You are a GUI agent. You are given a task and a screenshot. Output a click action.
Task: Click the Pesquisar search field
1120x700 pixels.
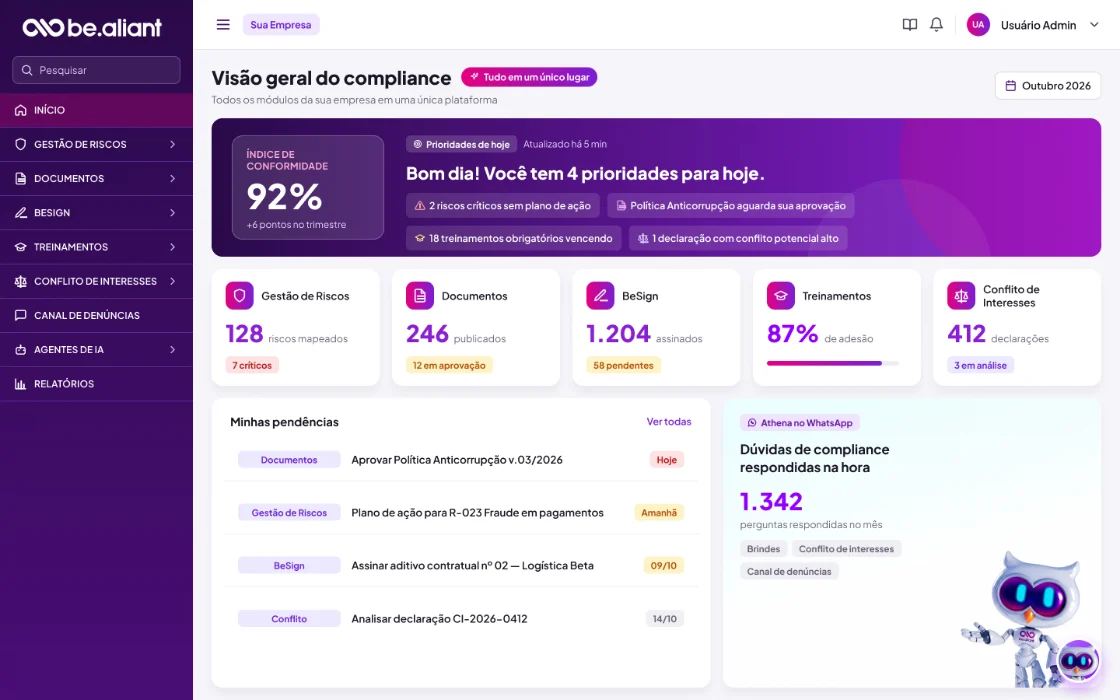tap(96, 70)
